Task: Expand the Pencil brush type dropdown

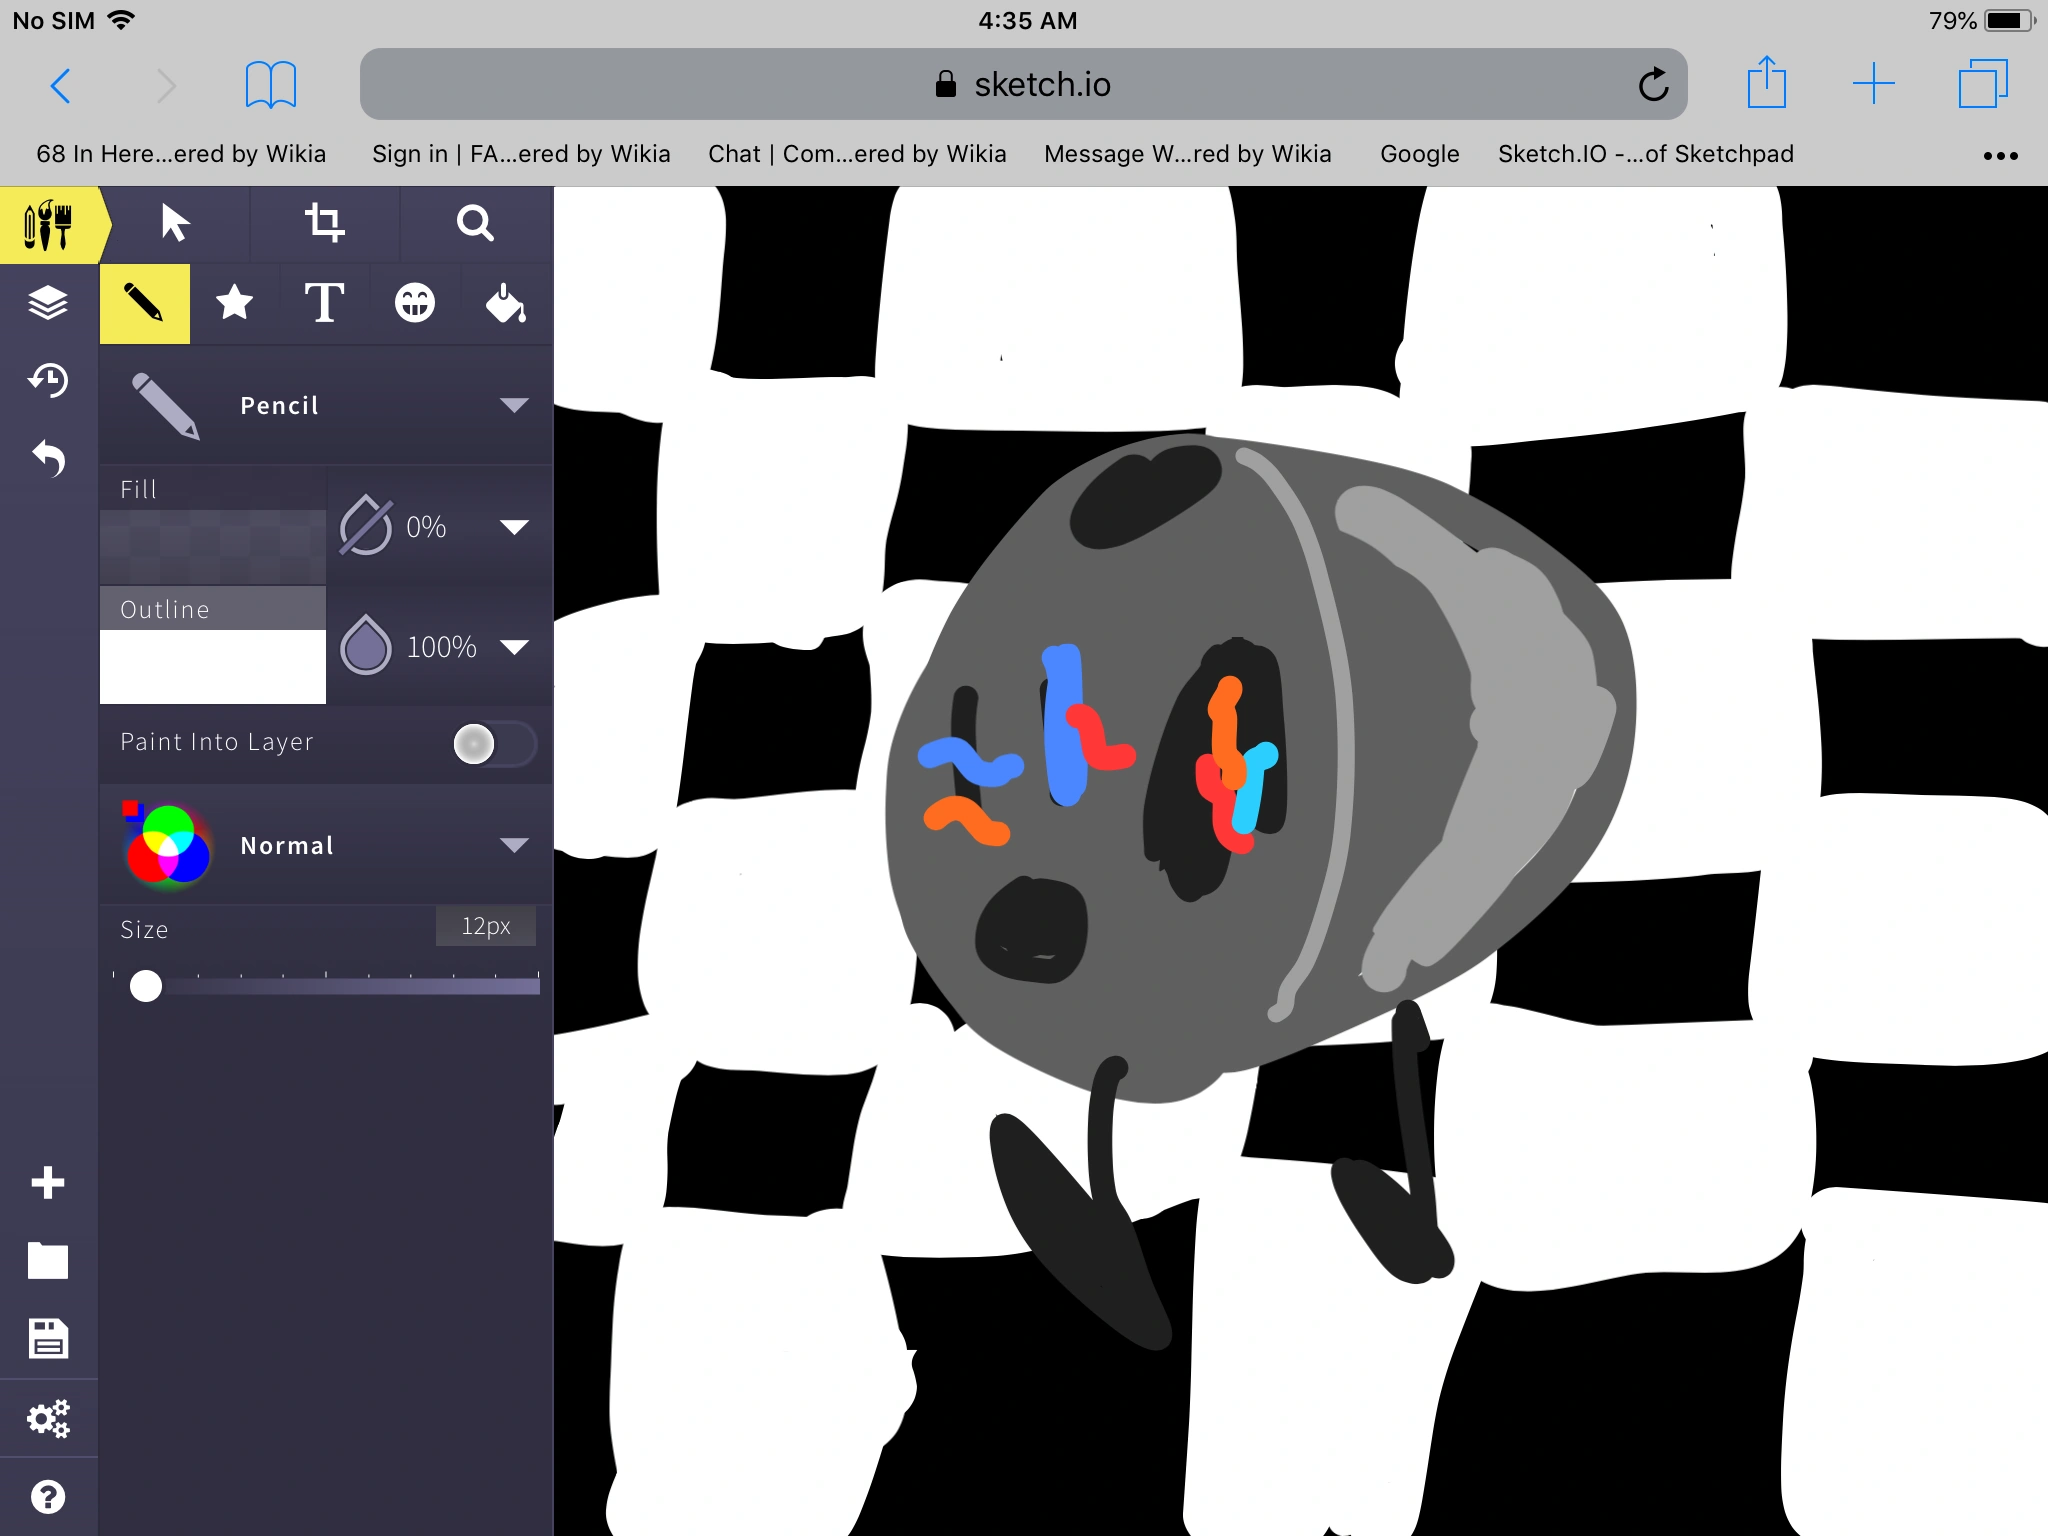Action: pyautogui.click(x=514, y=405)
